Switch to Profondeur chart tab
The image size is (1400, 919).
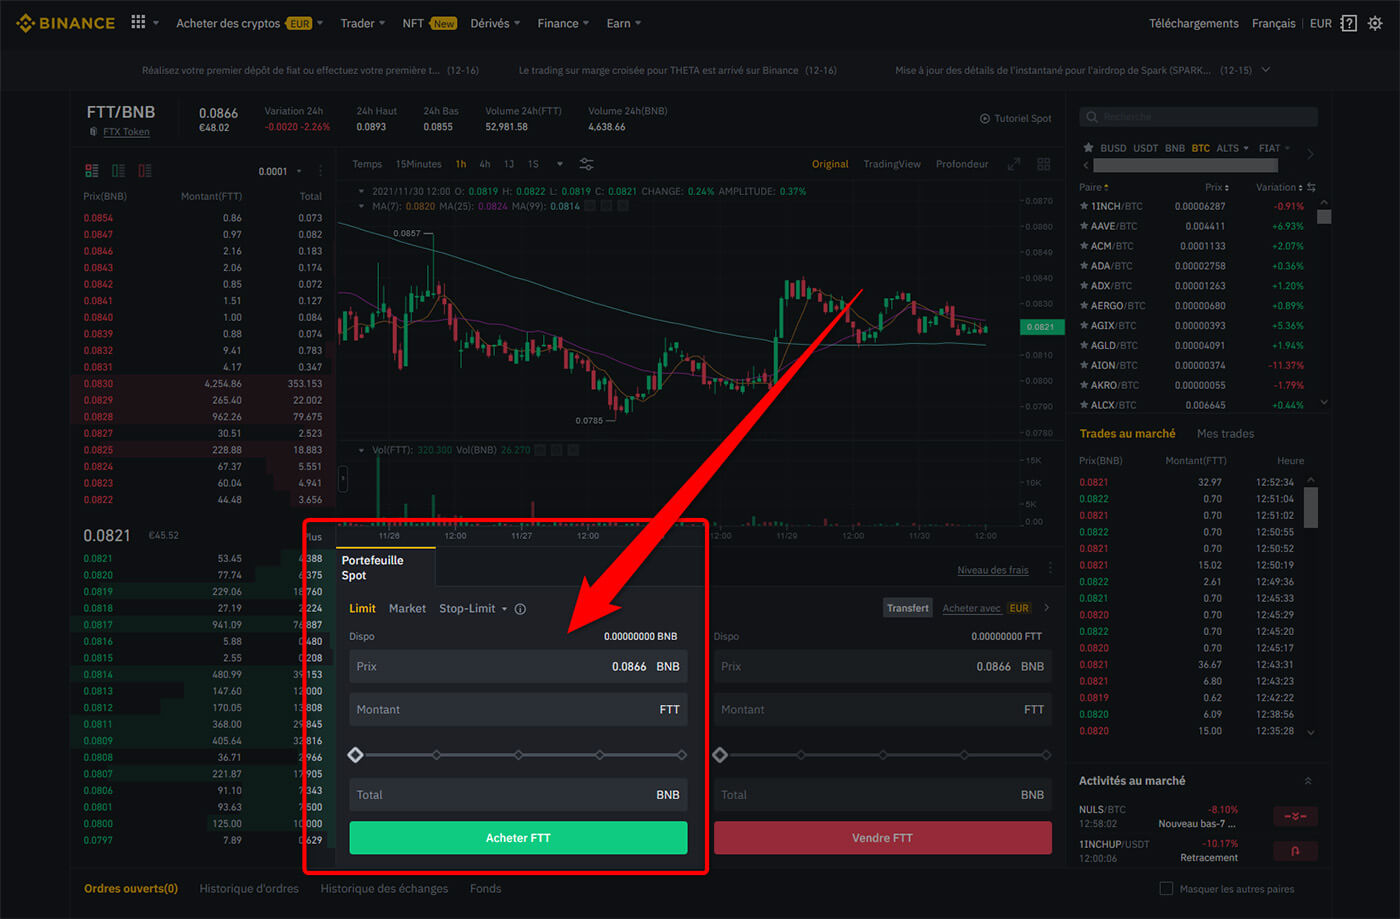(962, 164)
